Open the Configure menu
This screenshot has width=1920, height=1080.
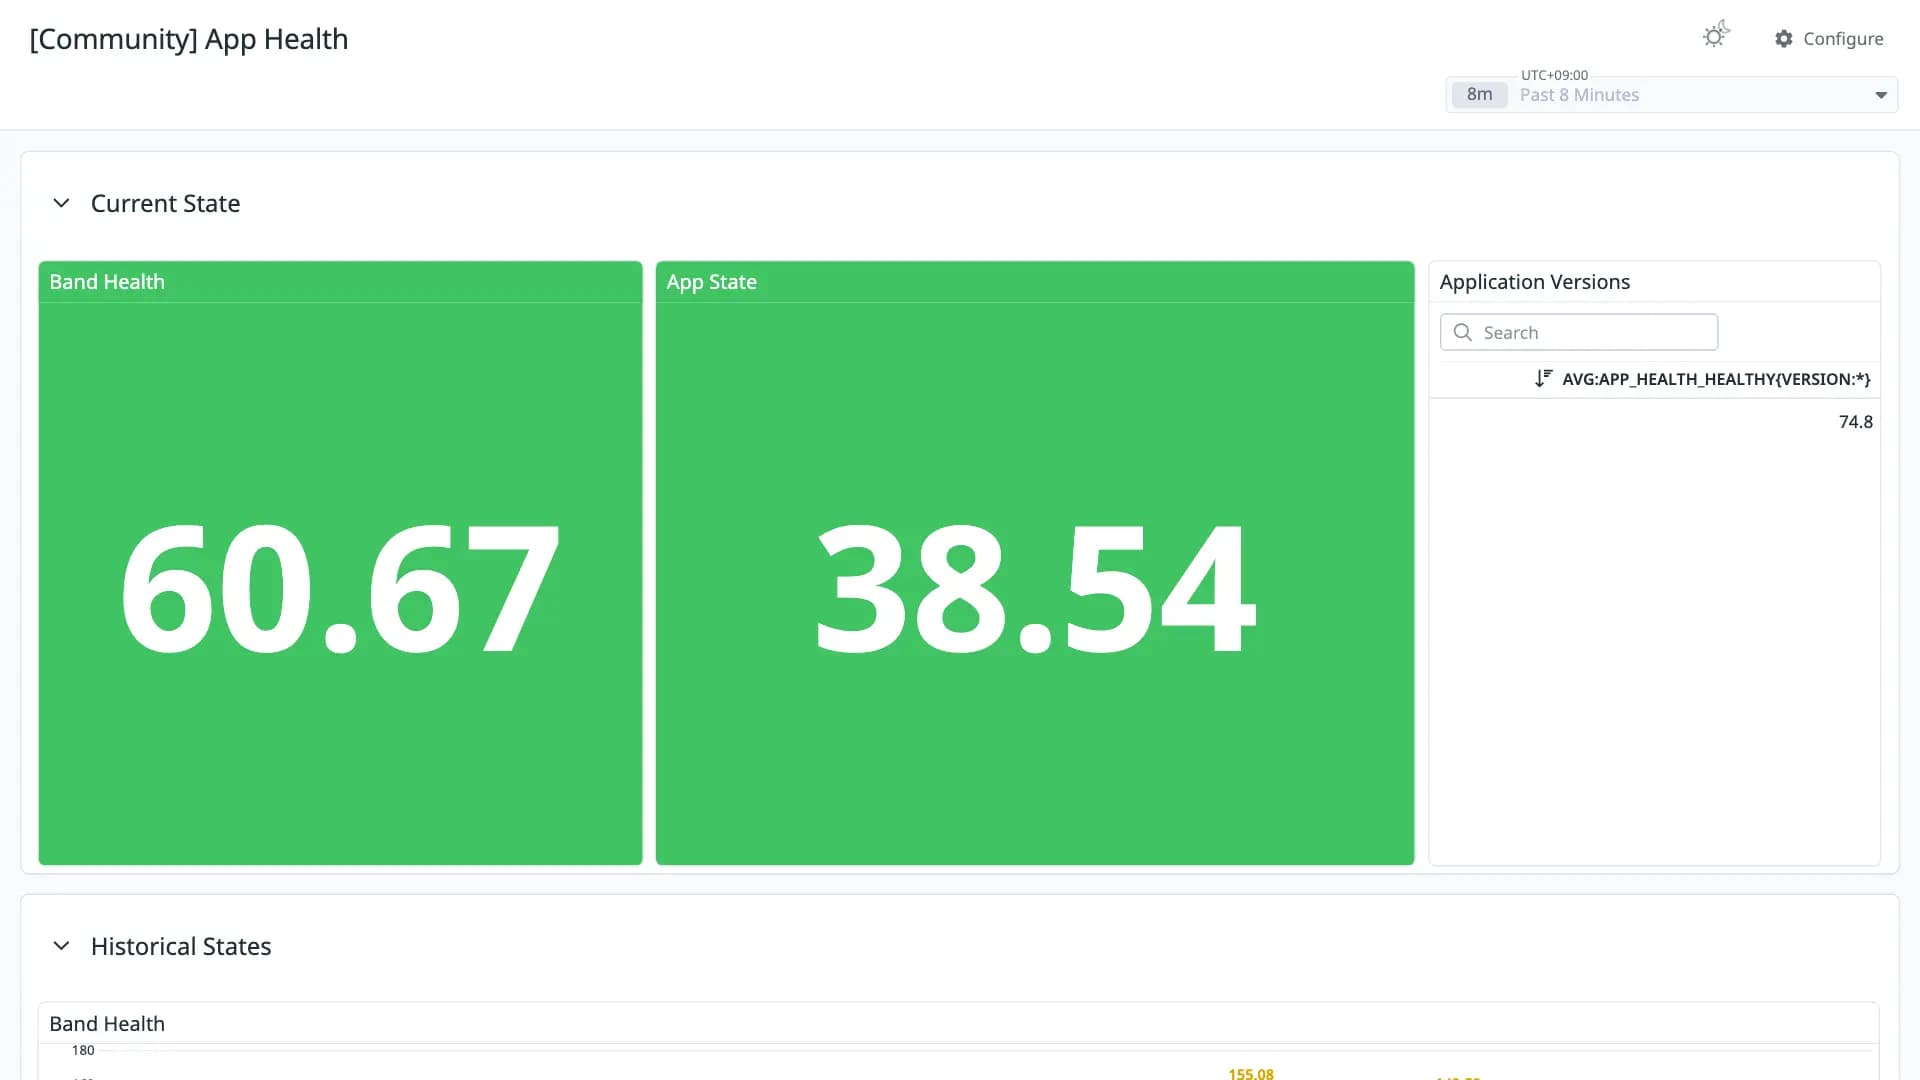(x=1829, y=39)
